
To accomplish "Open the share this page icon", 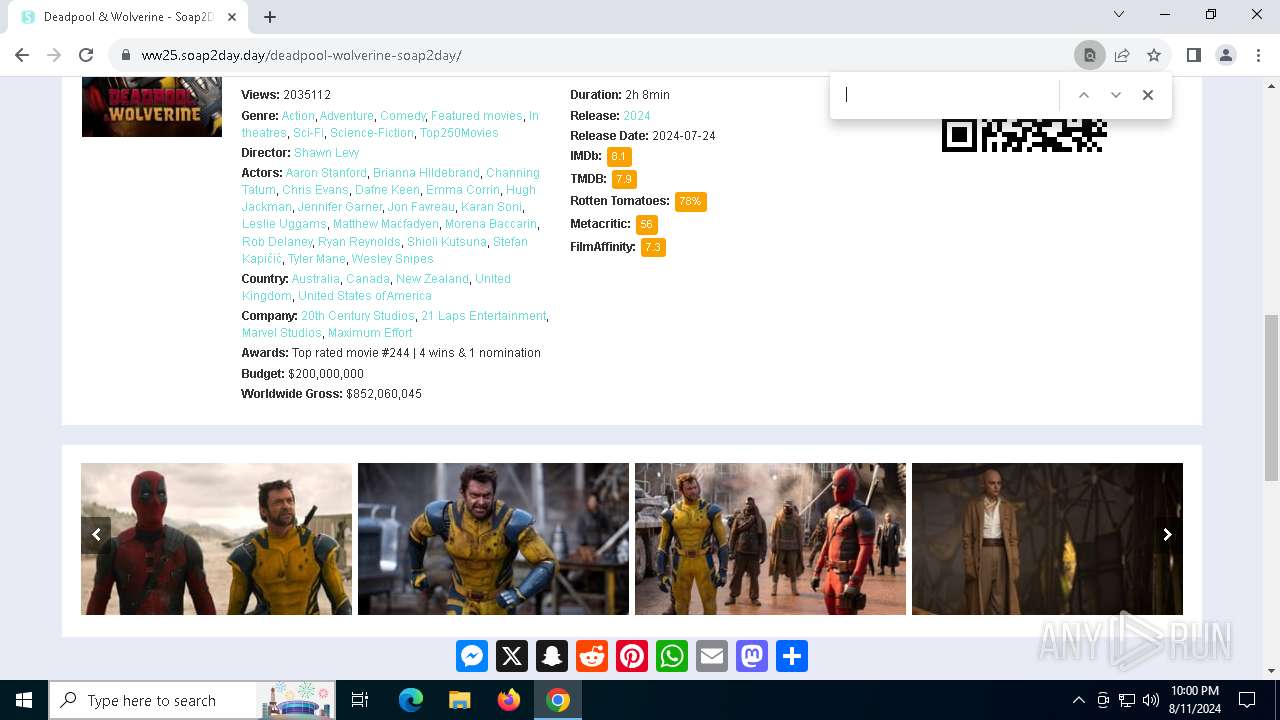I will pos(1122,55).
